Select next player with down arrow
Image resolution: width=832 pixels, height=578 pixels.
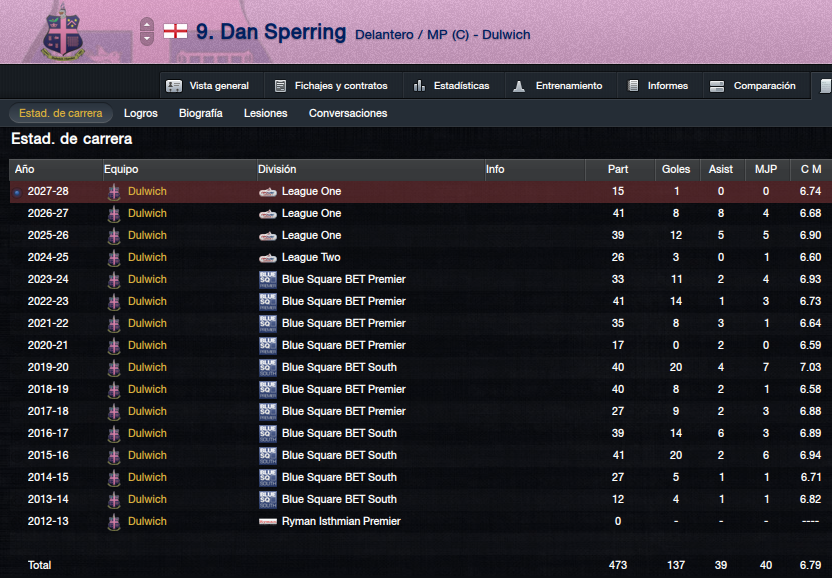coord(147,38)
